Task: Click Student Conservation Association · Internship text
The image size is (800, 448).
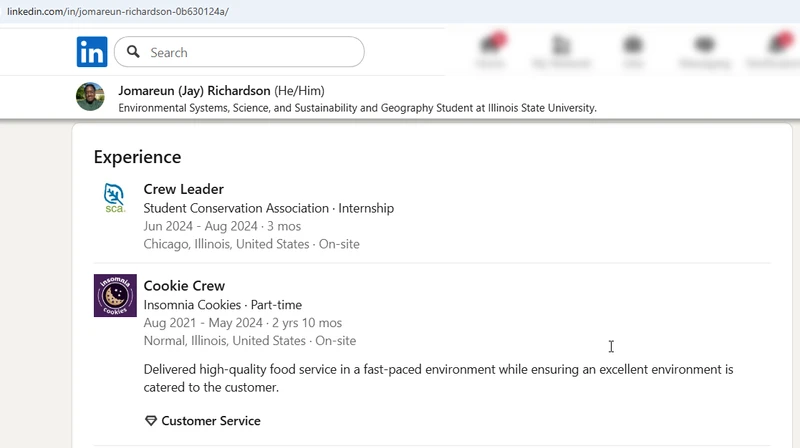Action: click(268, 208)
